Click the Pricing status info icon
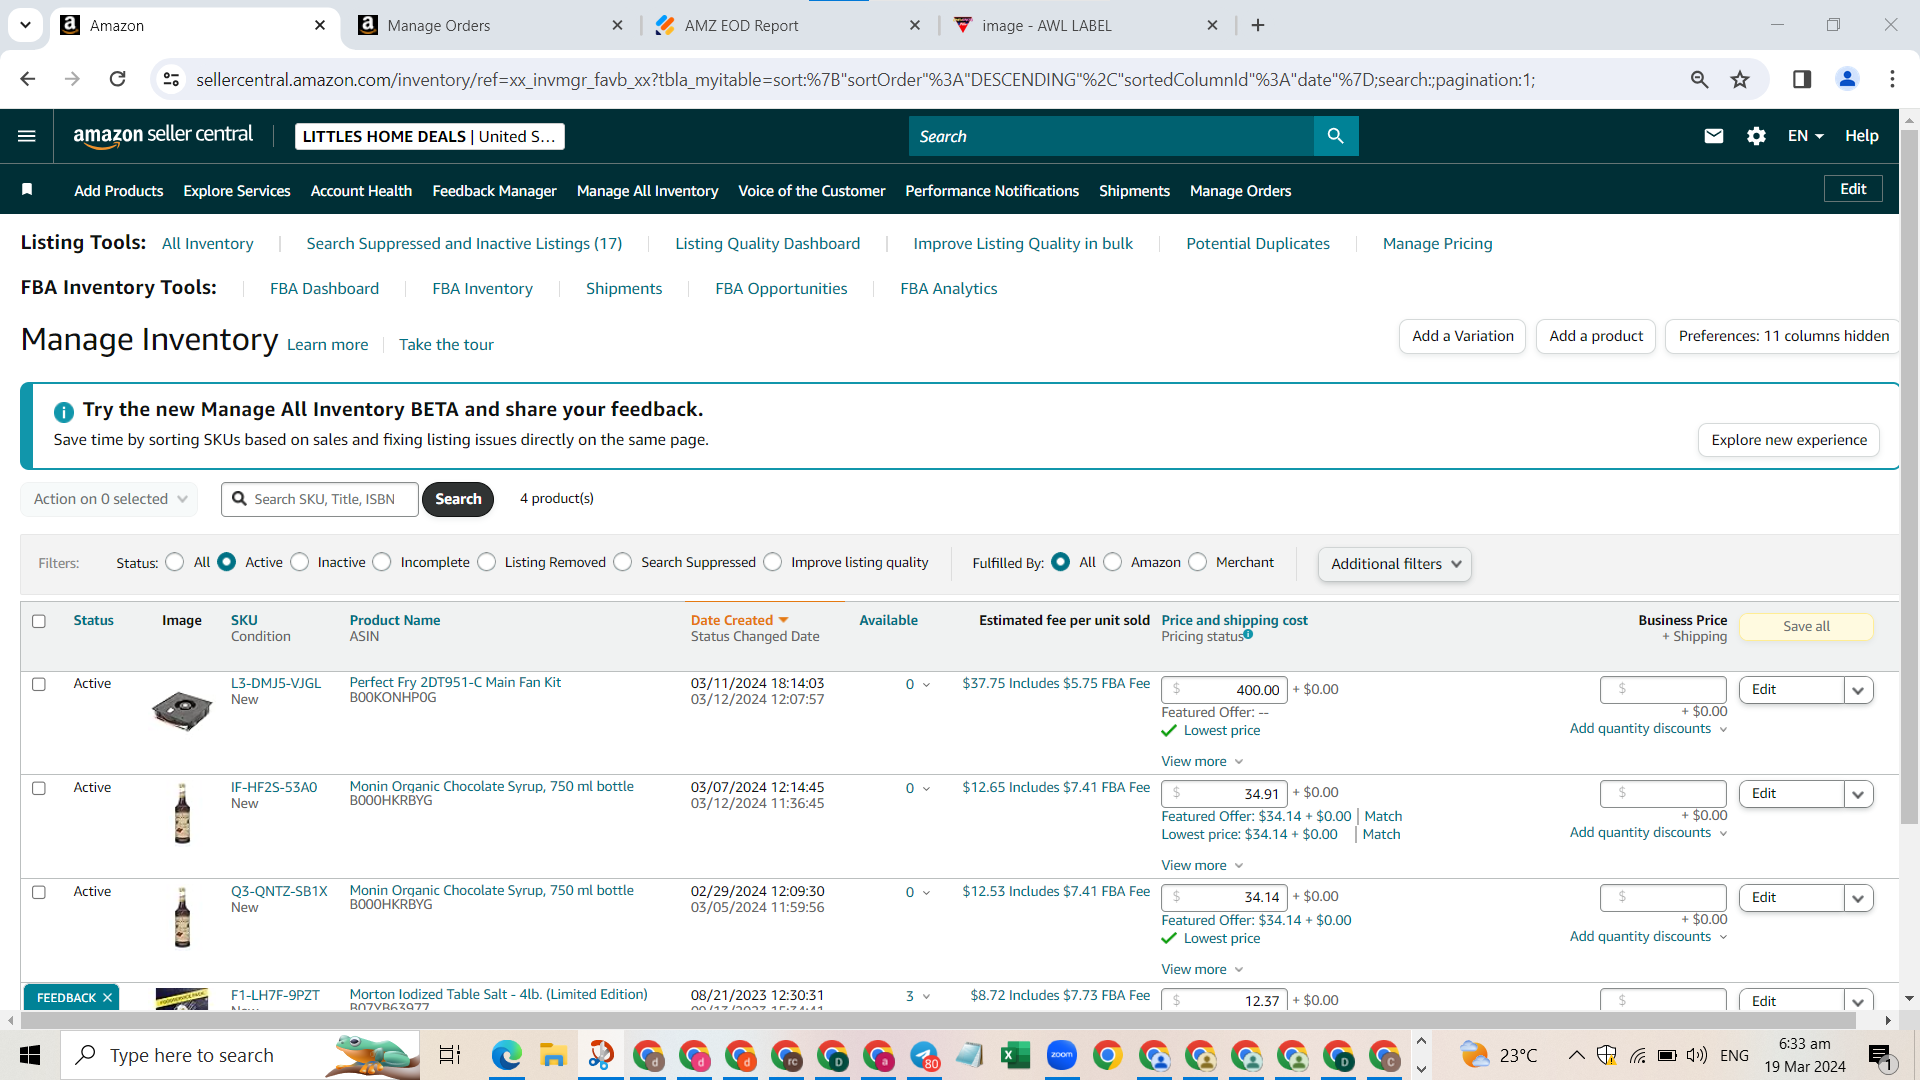1920x1080 pixels. tap(1248, 635)
